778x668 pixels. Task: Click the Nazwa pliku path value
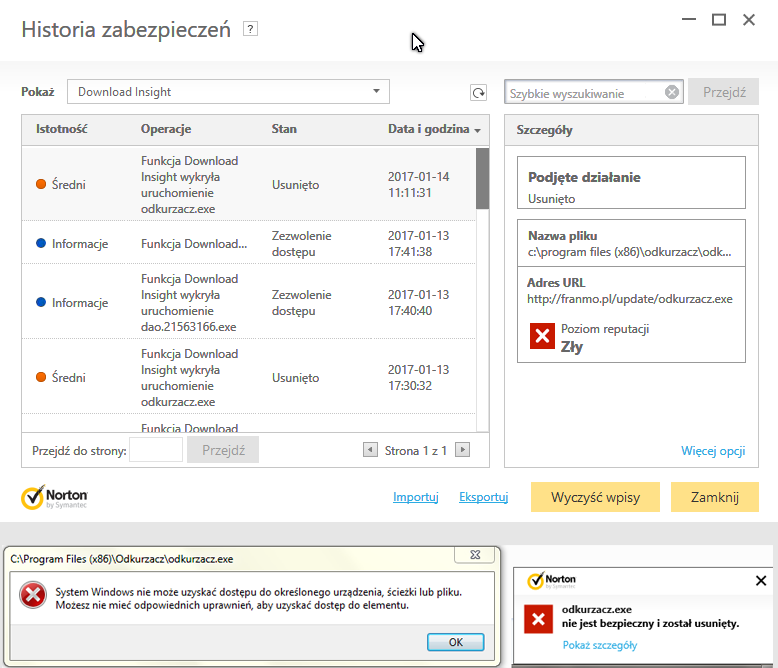tap(629, 252)
